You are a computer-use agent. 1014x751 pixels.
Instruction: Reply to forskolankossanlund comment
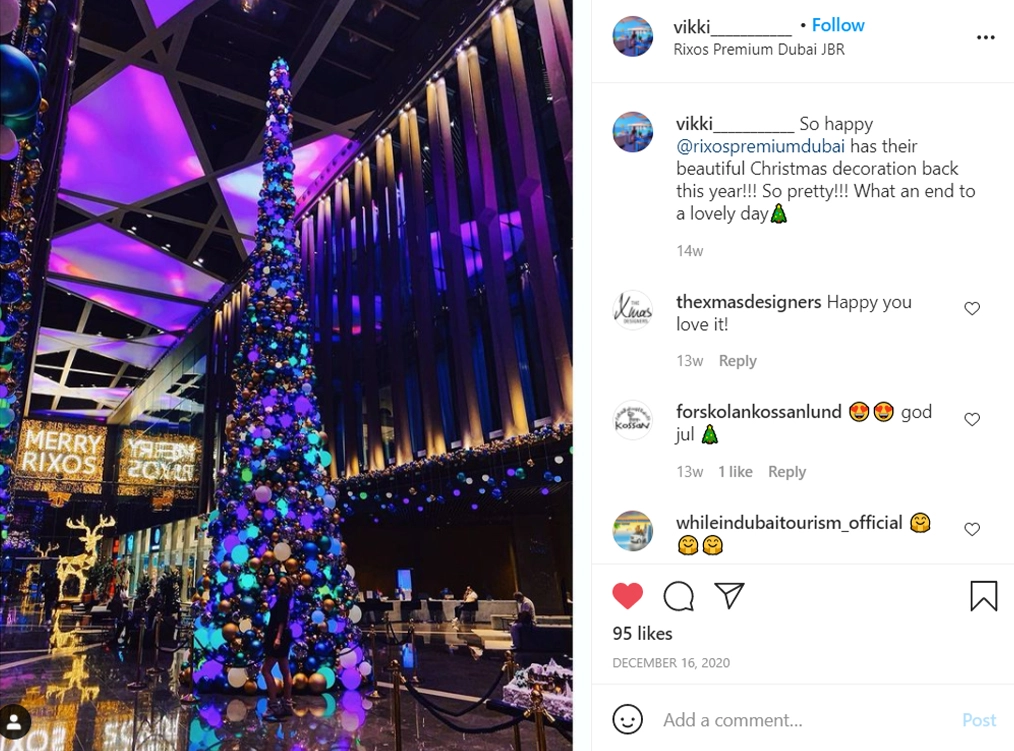click(x=786, y=472)
